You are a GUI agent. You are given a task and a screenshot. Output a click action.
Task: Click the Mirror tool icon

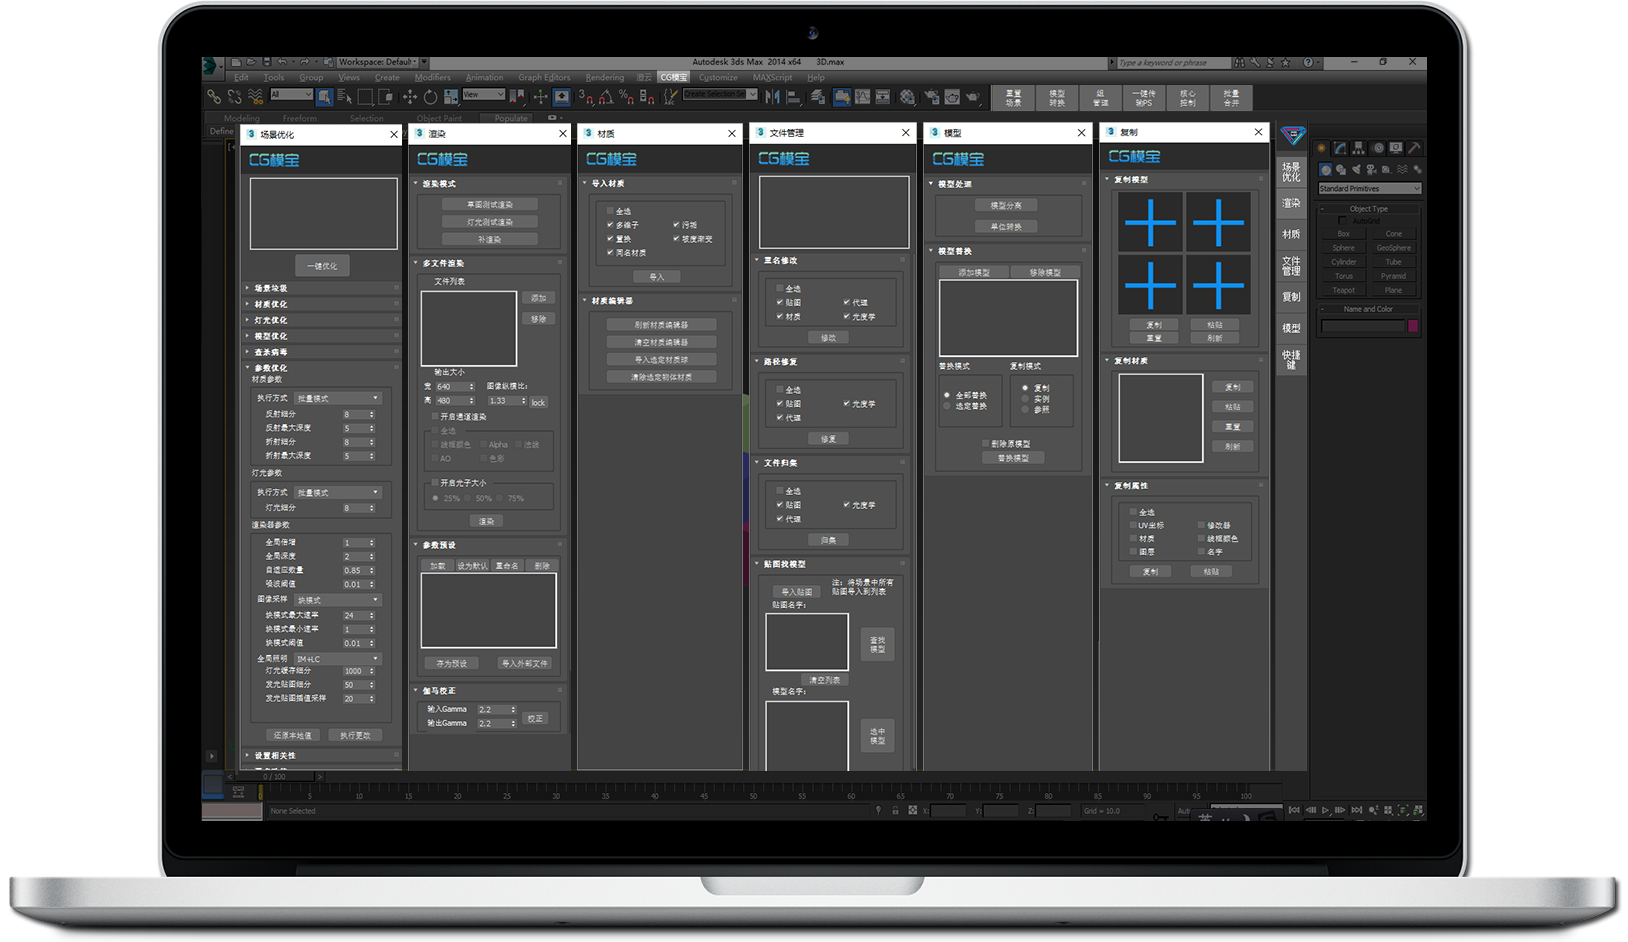click(x=772, y=97)
